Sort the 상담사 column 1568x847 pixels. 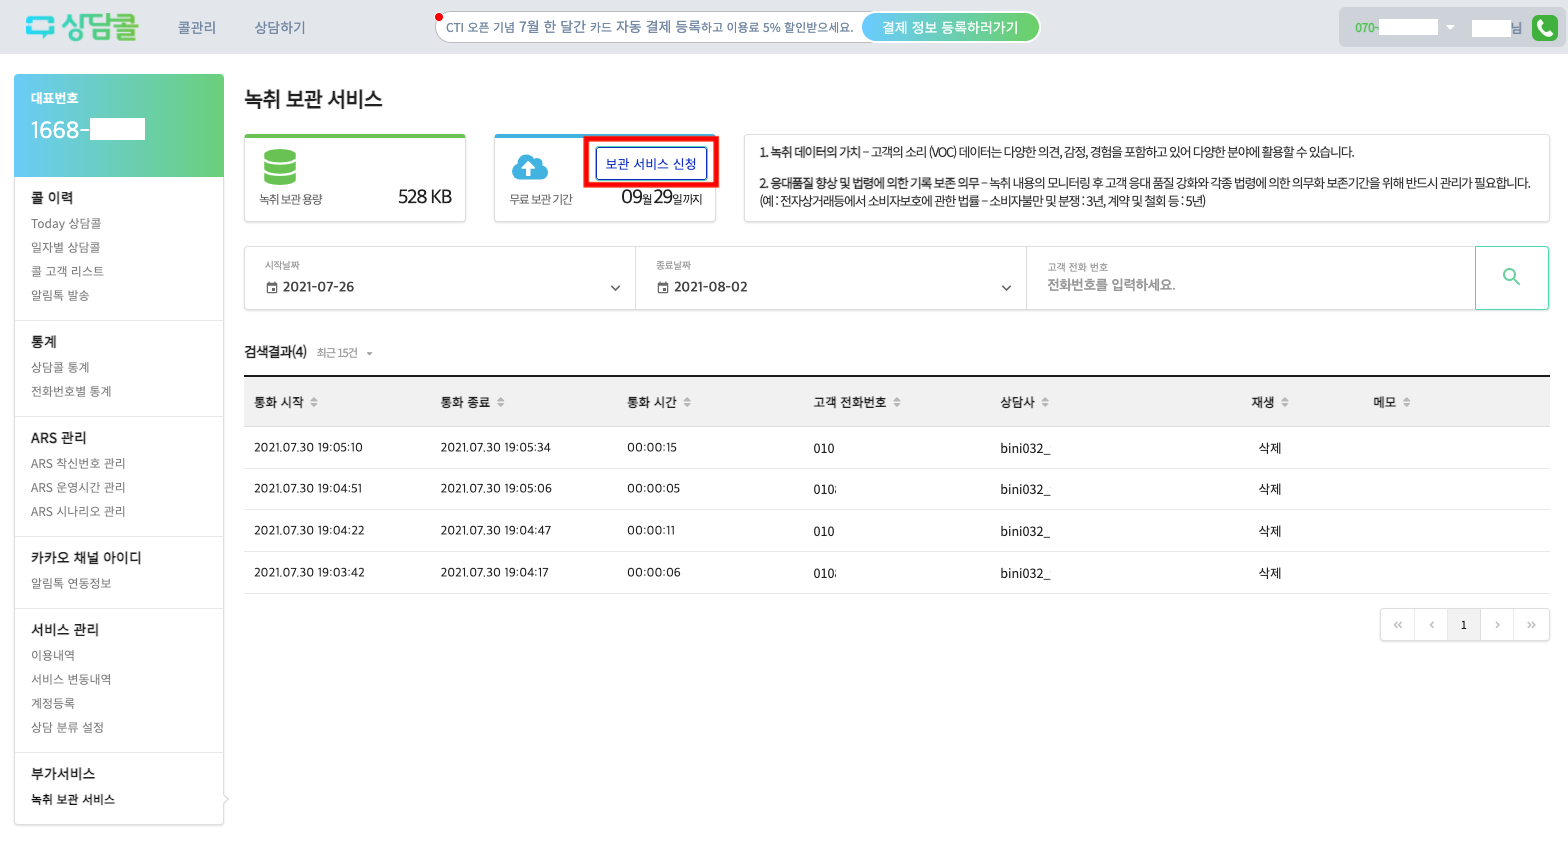click(1045, 402)
